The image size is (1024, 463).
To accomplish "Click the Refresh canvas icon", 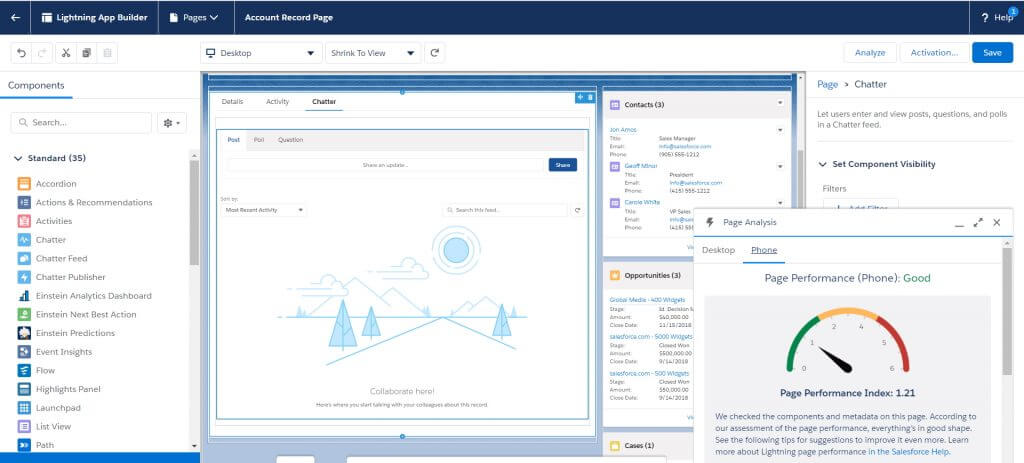I will tap(435, 53).
